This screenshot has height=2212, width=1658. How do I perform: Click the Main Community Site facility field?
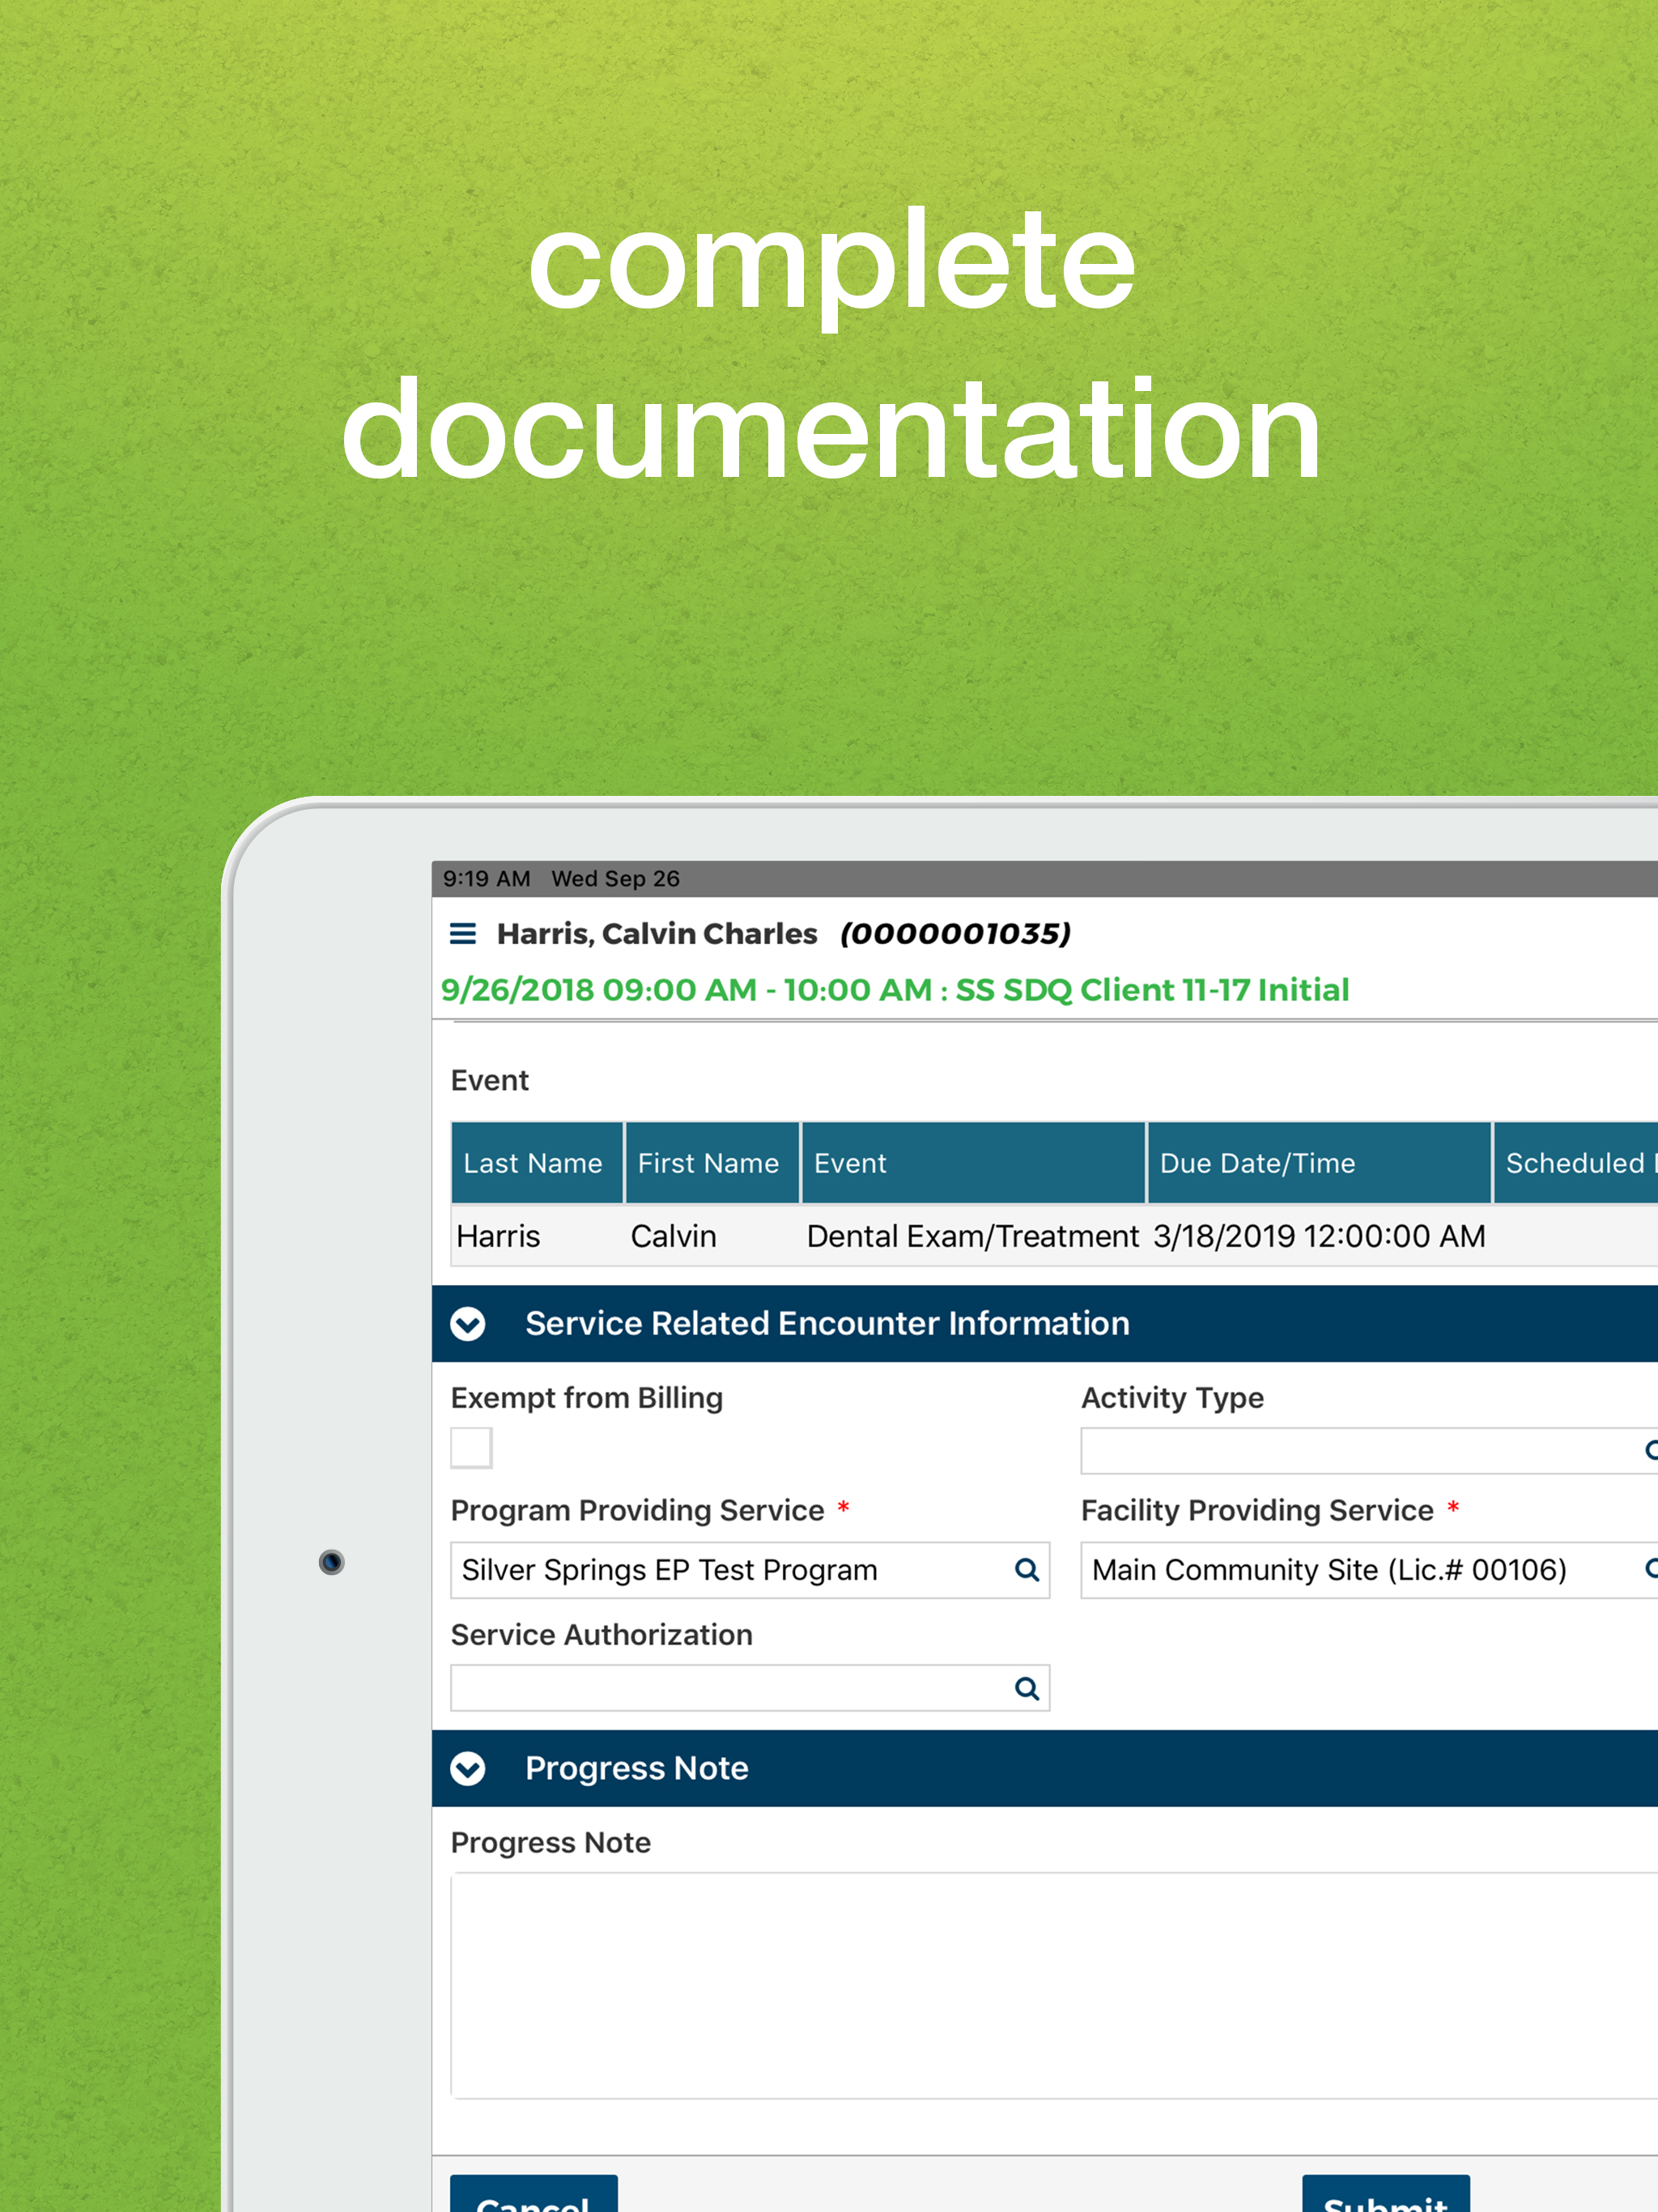pos(1369,1570)
